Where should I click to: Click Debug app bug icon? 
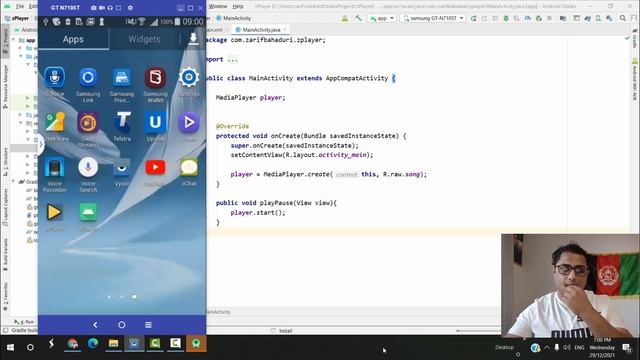coord(506,18)
